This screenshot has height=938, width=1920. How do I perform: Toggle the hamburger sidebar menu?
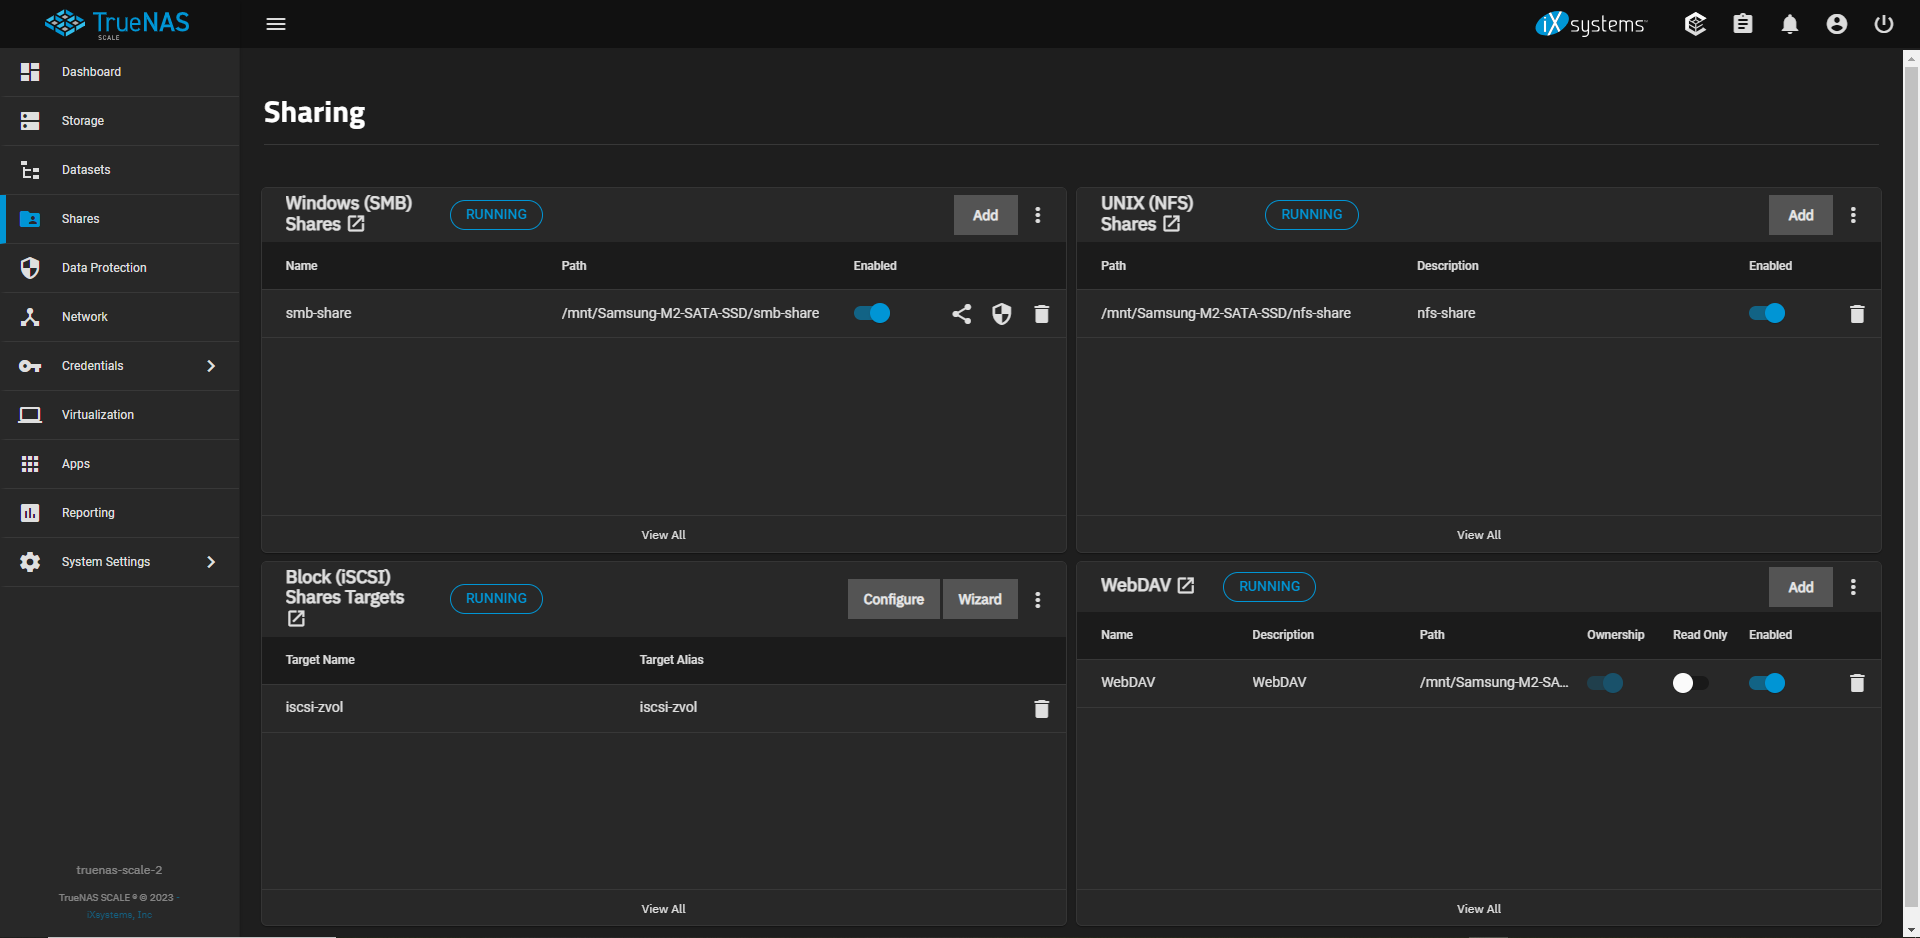point(276,24)
